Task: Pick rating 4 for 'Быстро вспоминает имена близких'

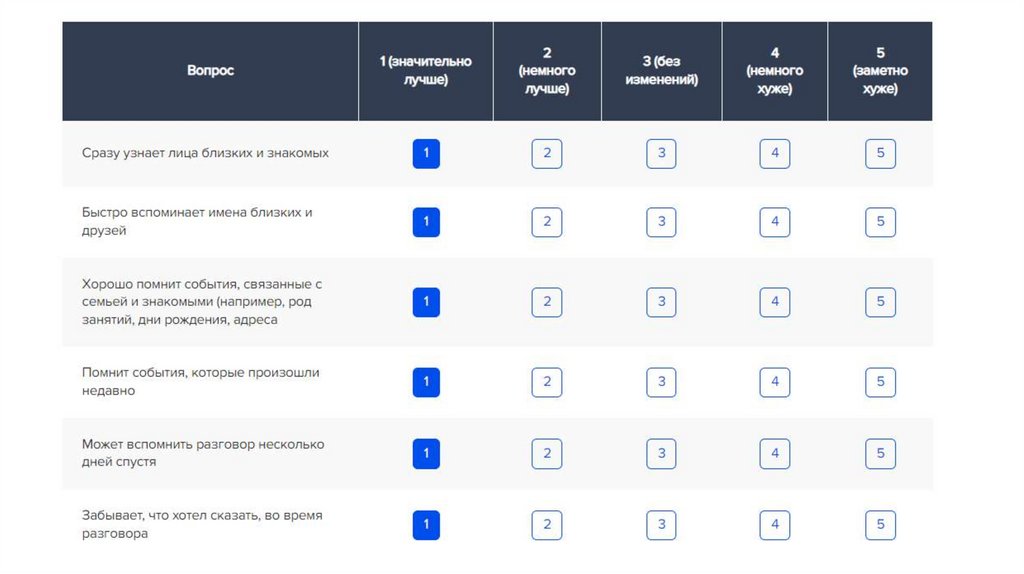Action: coord(774,222)
